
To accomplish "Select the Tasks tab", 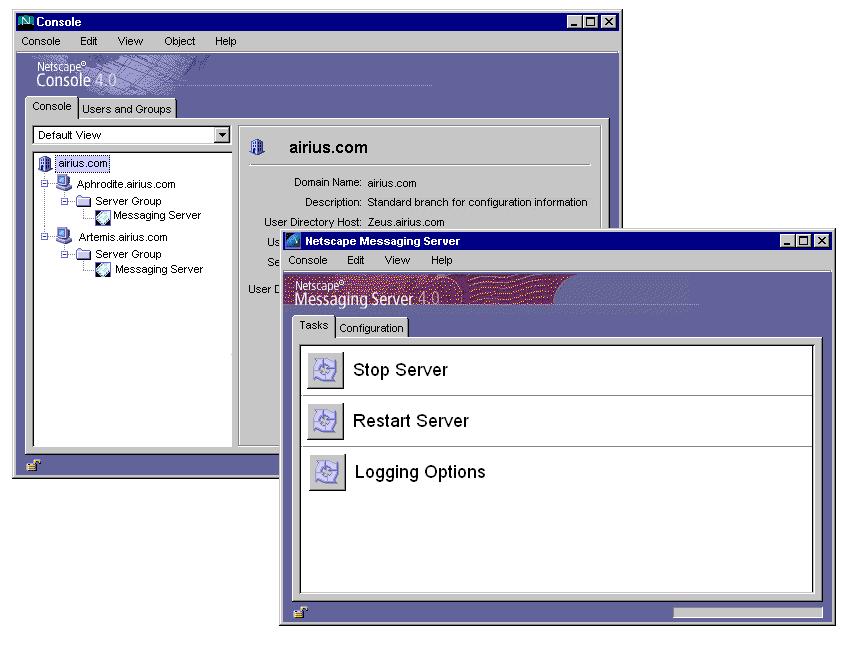I will [x=314, y=325].
